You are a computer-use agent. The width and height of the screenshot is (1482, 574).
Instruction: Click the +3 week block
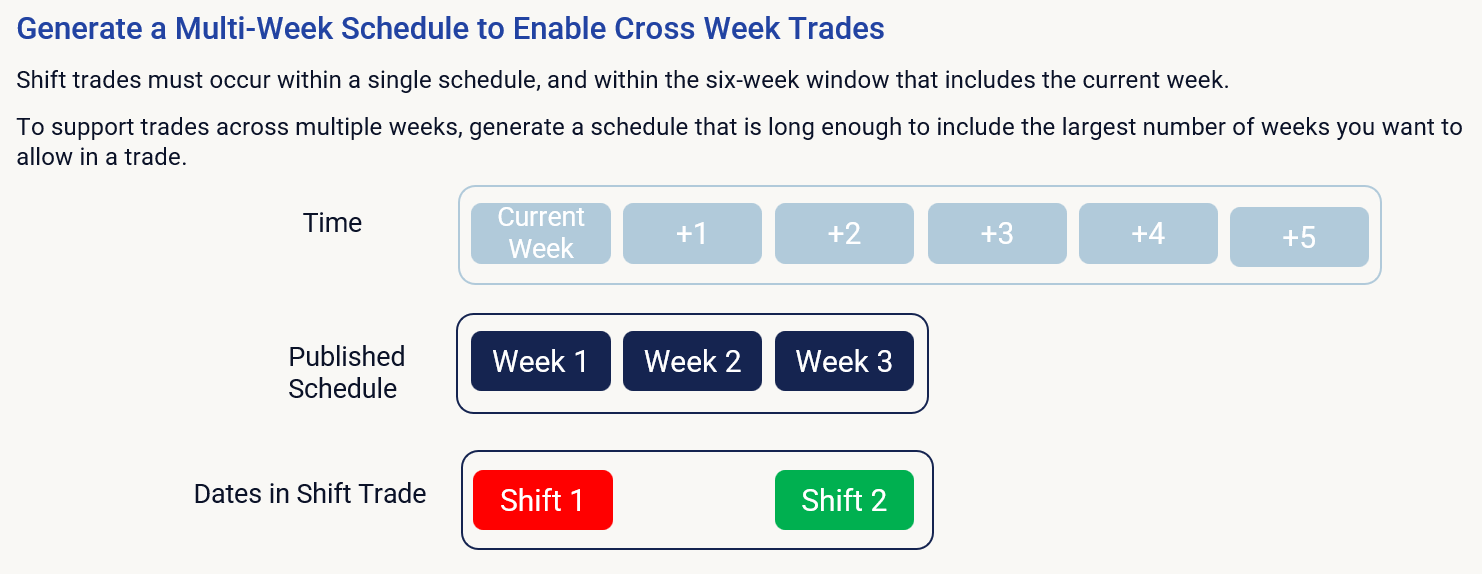997,234
